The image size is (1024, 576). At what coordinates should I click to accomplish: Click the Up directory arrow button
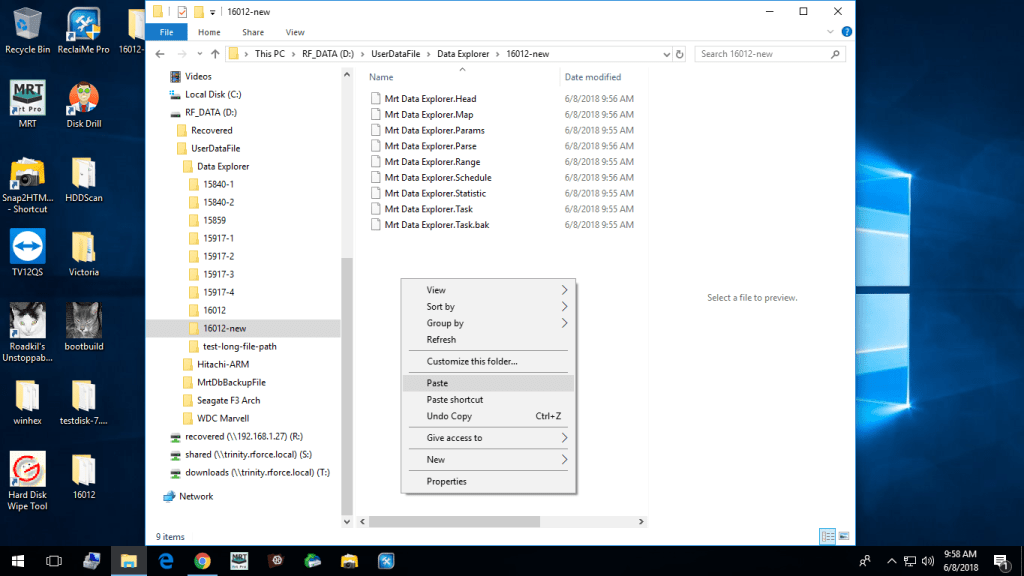pos(215,54)
